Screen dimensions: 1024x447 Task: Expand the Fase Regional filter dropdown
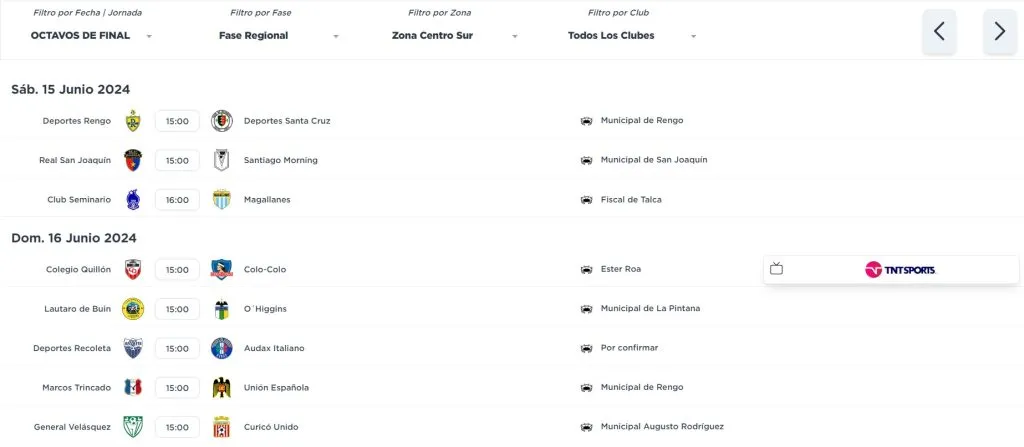[278, 36]
